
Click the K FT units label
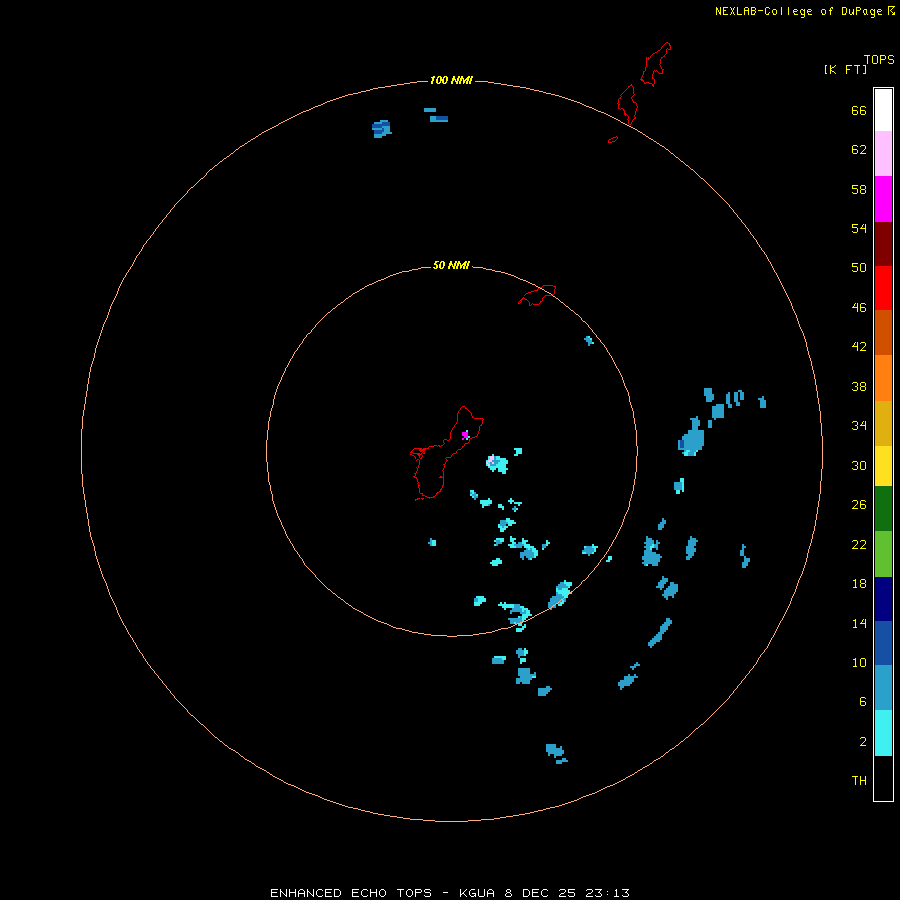[845, 69]
